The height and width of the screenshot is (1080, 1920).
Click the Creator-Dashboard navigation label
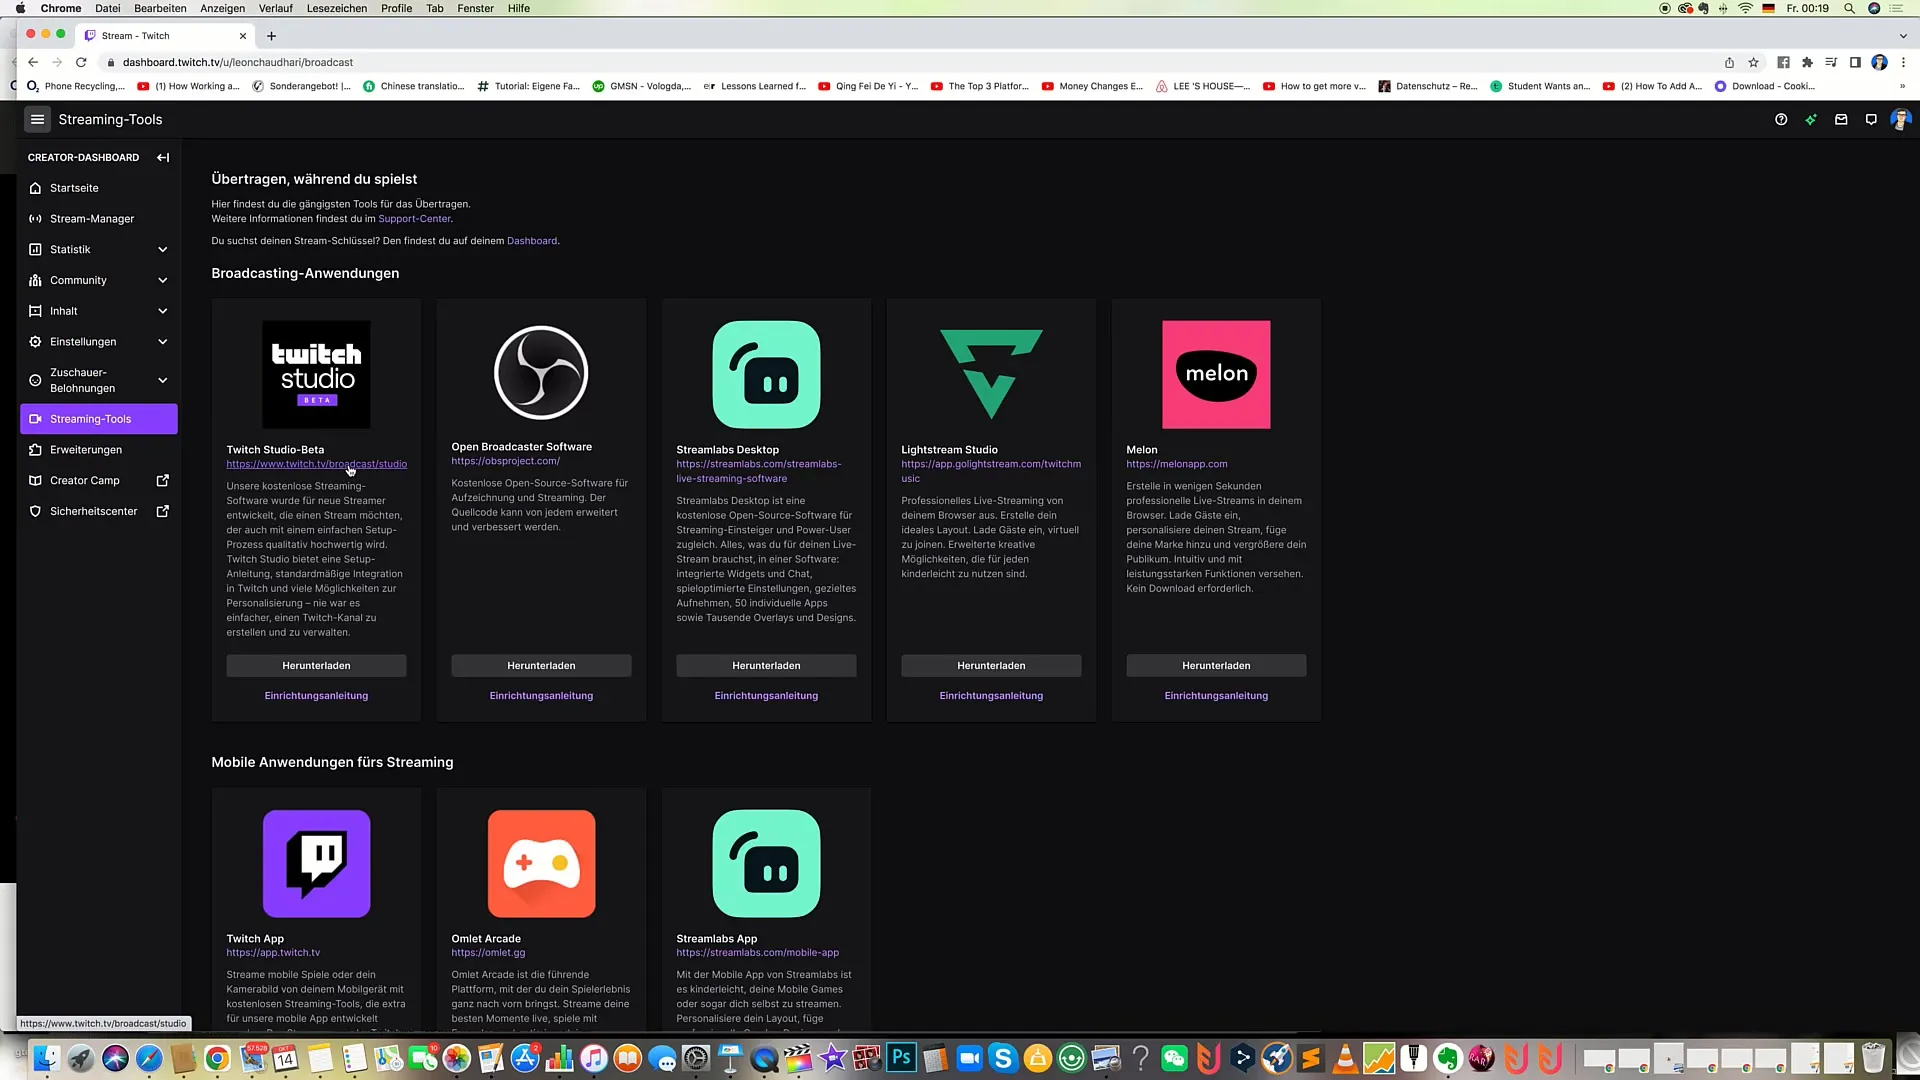tap(83, 157)
